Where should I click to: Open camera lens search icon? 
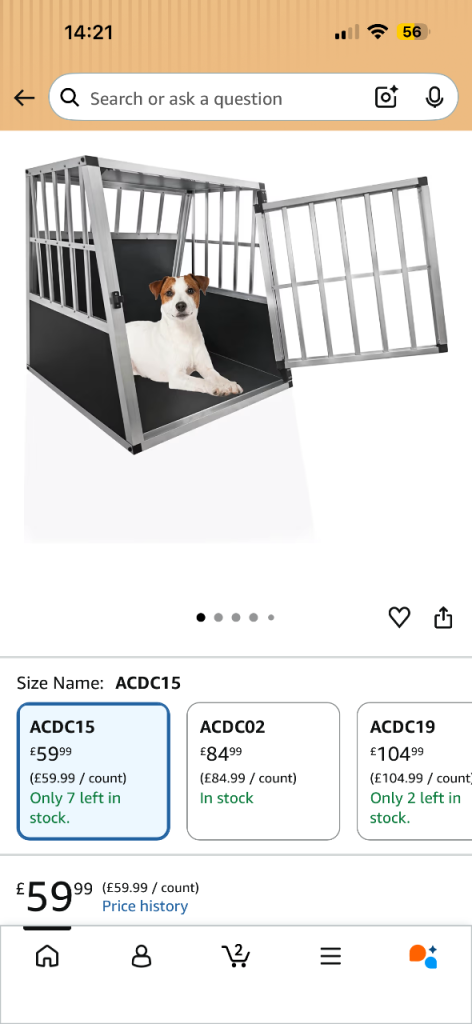(386, 97)
